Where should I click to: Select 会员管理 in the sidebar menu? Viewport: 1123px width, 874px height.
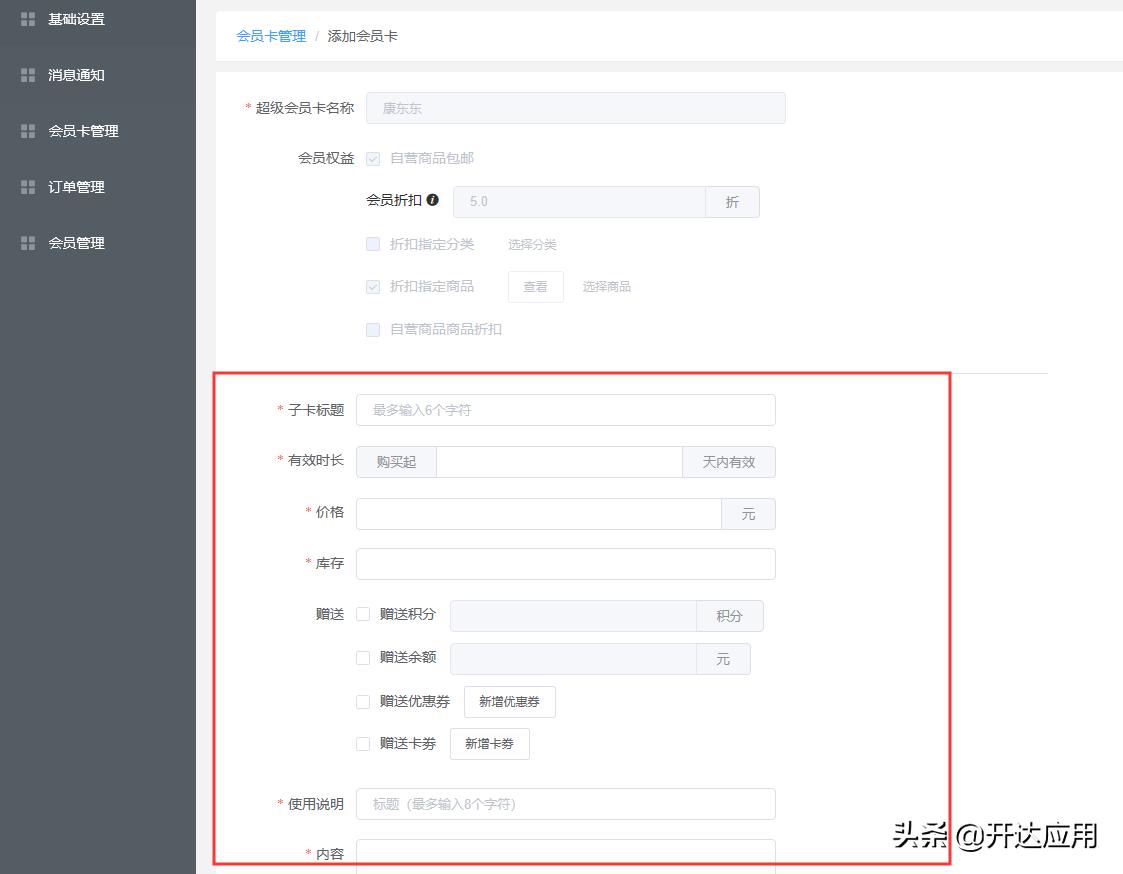point(78,242)
